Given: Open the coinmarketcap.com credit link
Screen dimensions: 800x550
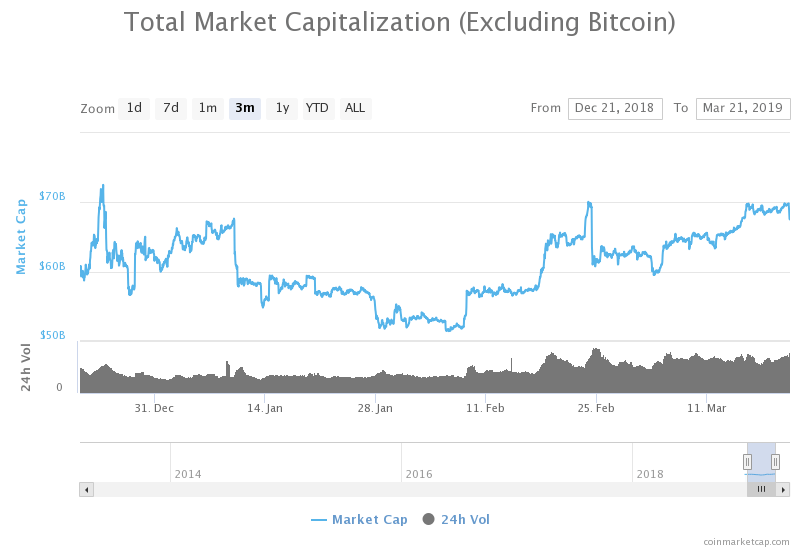Looking at the screenshot, I should (x=746, y=541).
